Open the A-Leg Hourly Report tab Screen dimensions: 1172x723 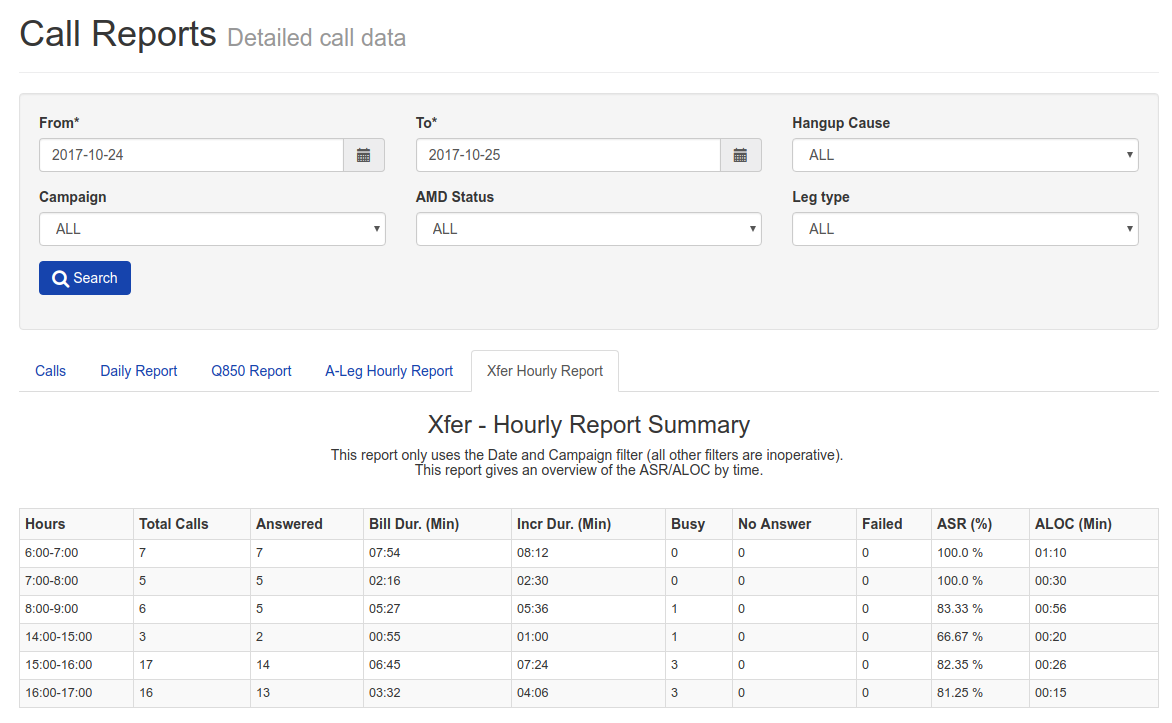389,371
